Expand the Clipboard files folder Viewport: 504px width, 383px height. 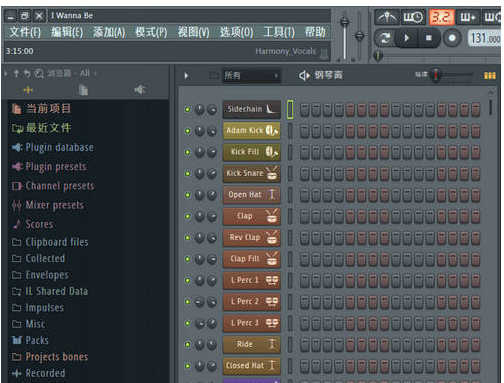[50, 242]
